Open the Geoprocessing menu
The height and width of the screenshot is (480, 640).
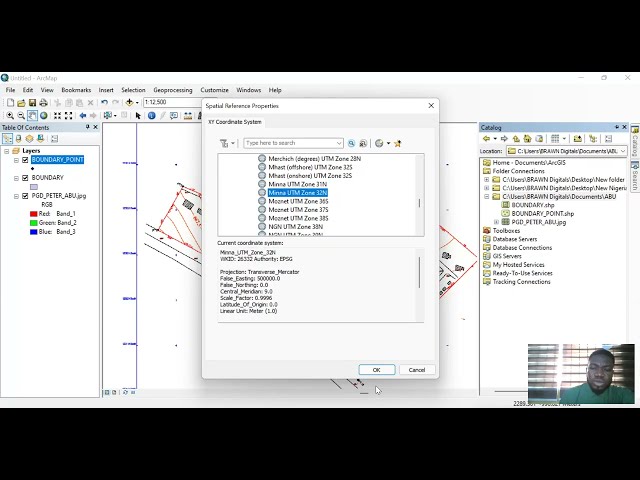[173, 90]
